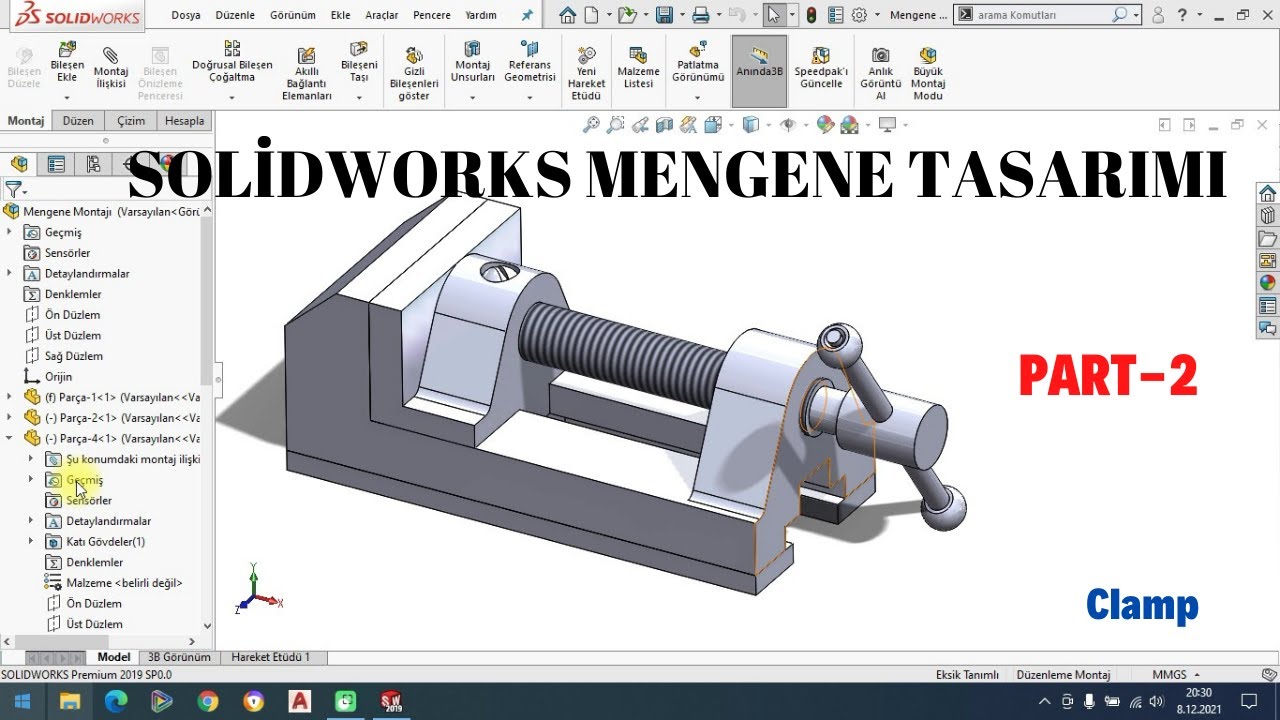Open the Yardım menu
This screenshot has height=720, width=1280.
point(481,15)
